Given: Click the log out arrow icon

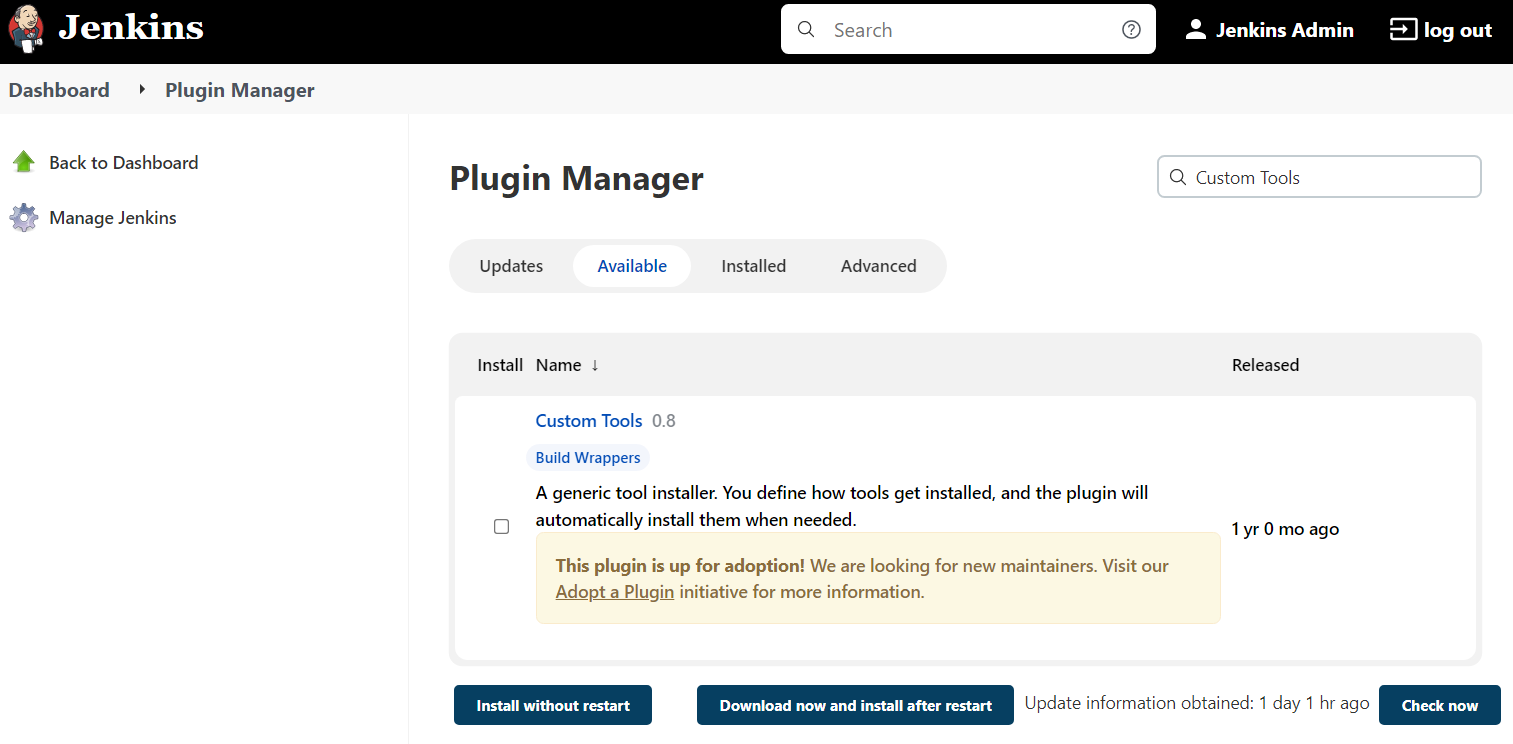Looking at the screenshot, I should click(1403, 30).
